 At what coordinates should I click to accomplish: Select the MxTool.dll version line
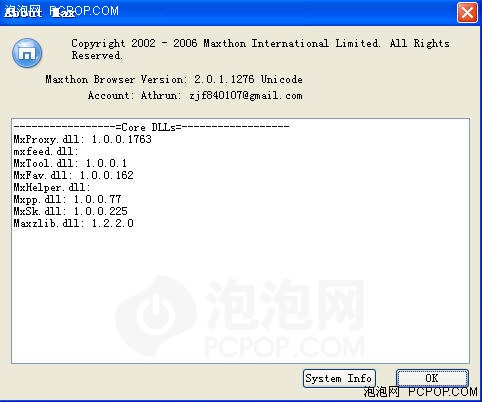70,163
